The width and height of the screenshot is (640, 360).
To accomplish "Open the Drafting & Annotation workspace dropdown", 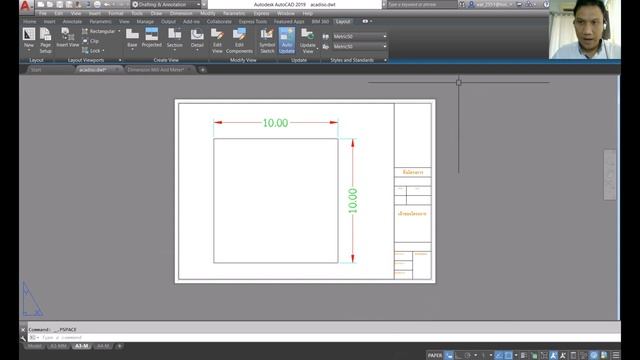I will [166, 4].
